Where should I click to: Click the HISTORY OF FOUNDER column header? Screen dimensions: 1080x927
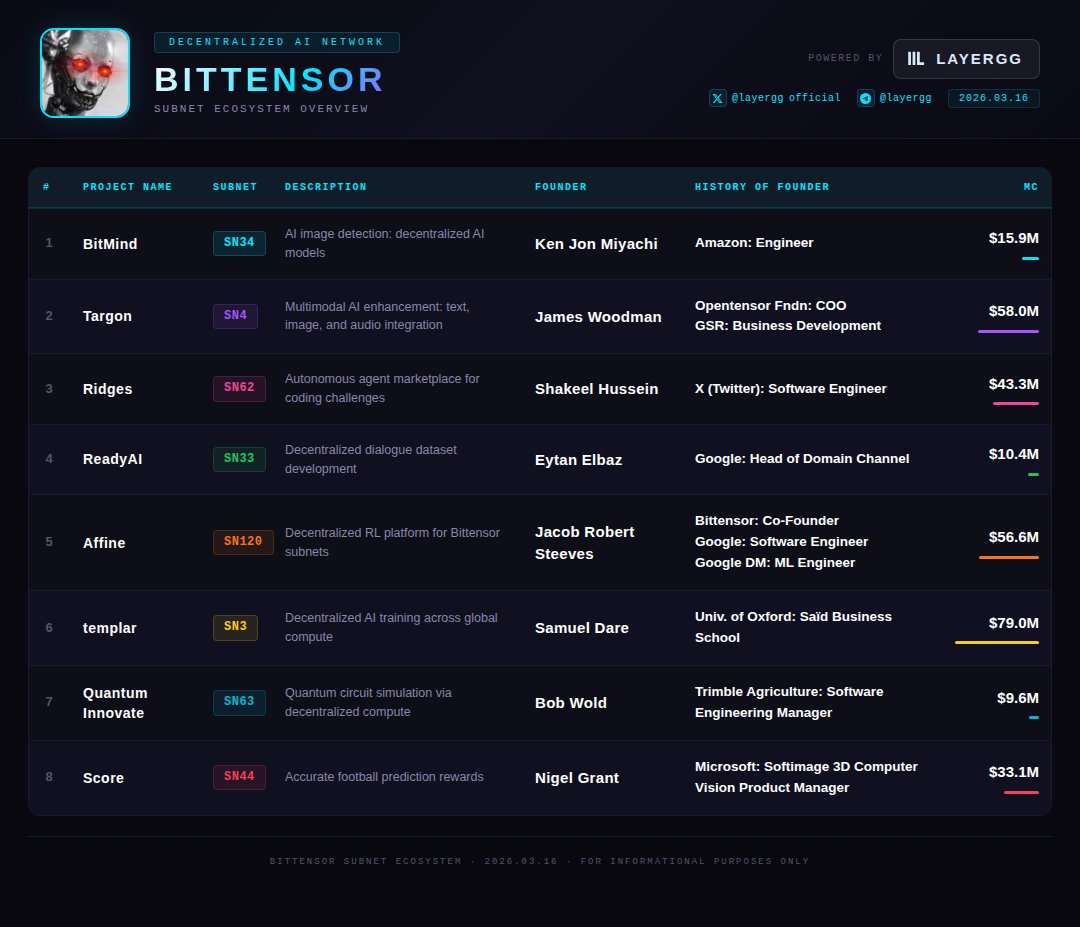pos(762,187)
